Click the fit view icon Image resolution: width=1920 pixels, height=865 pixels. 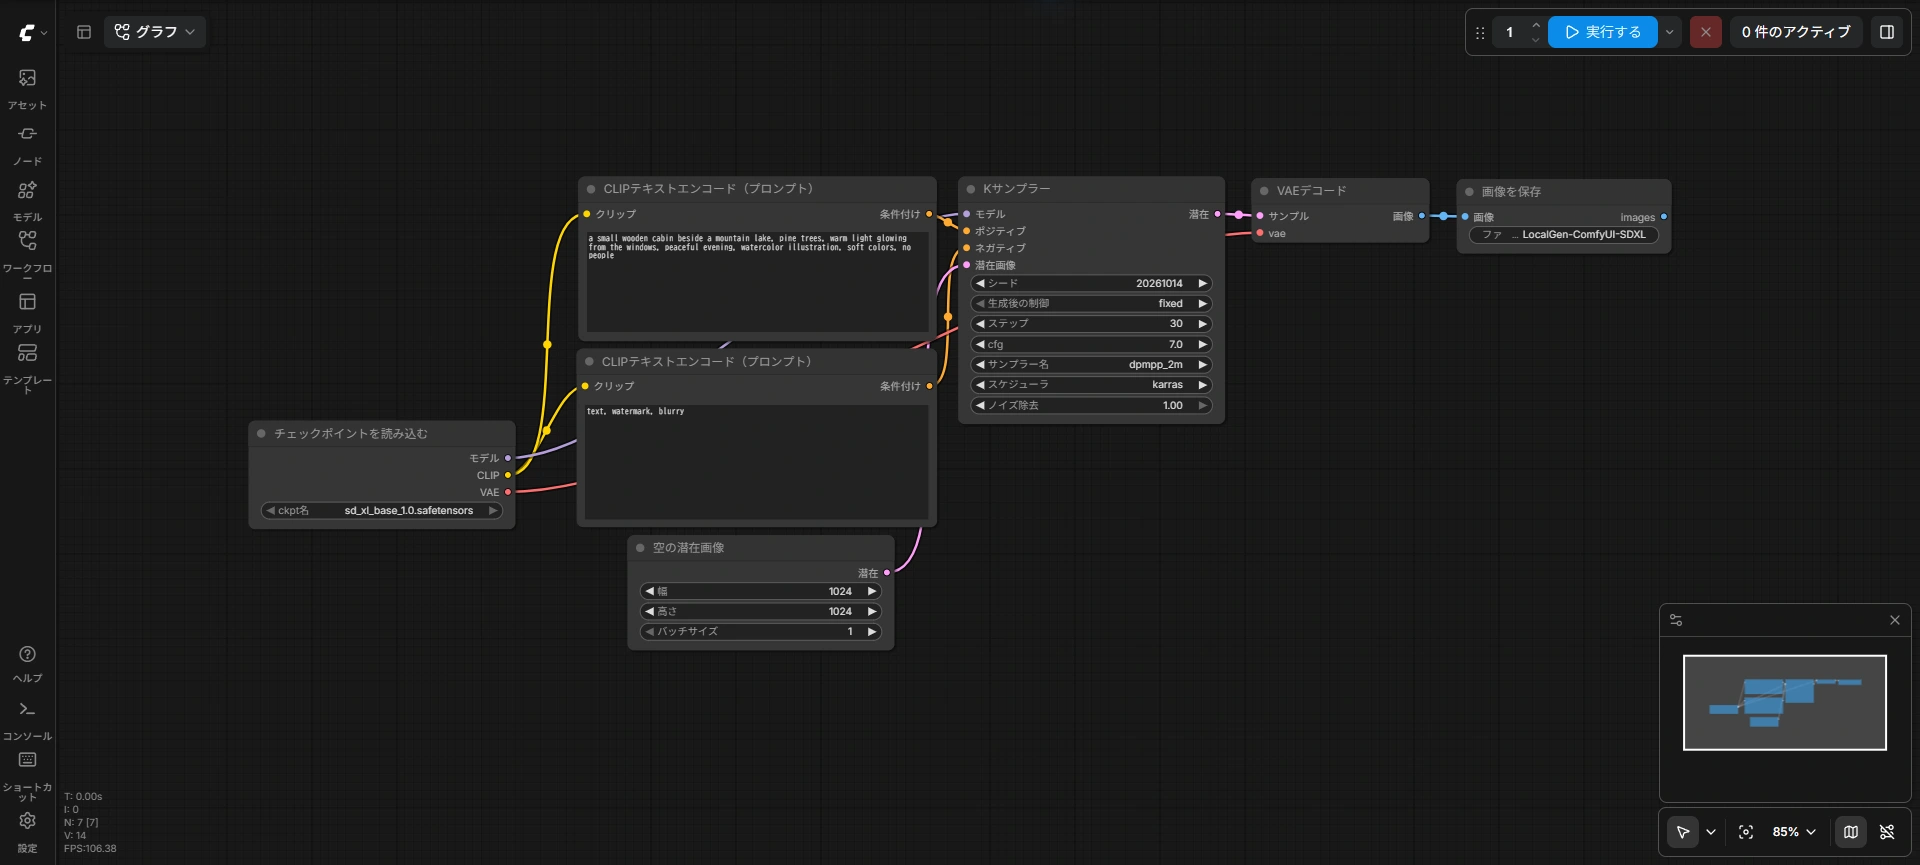(1746, 832)
